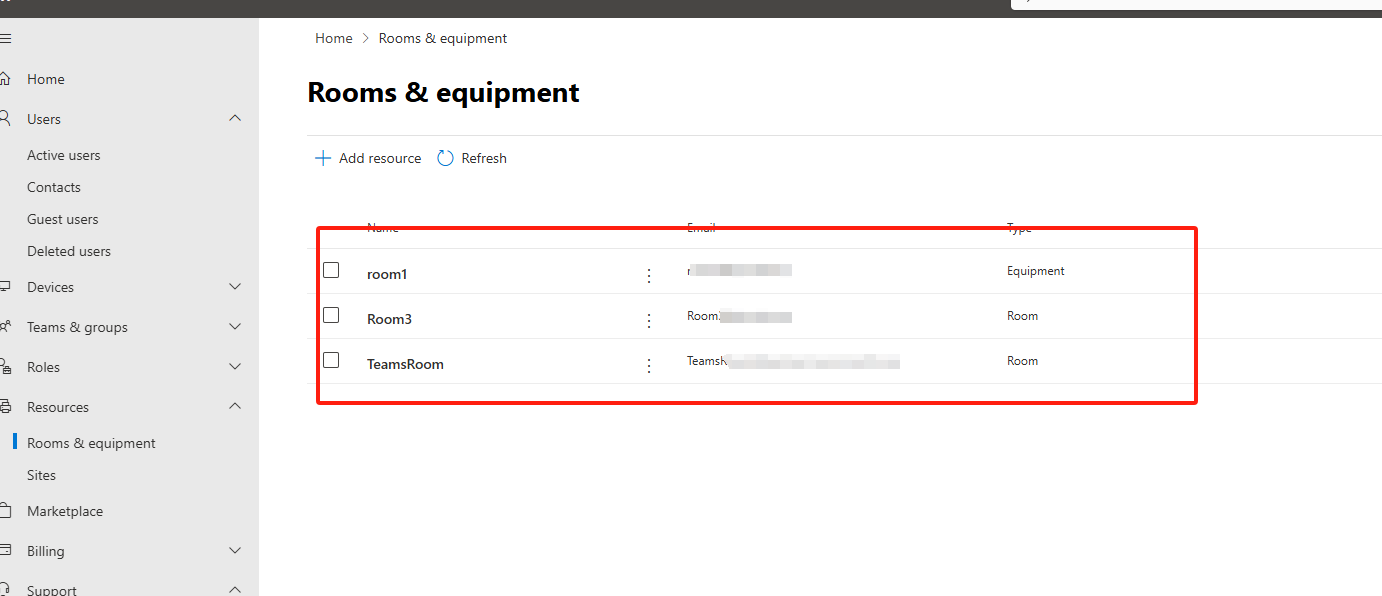
Task: Expand the Billing section chevron
Action: [235, 550]
